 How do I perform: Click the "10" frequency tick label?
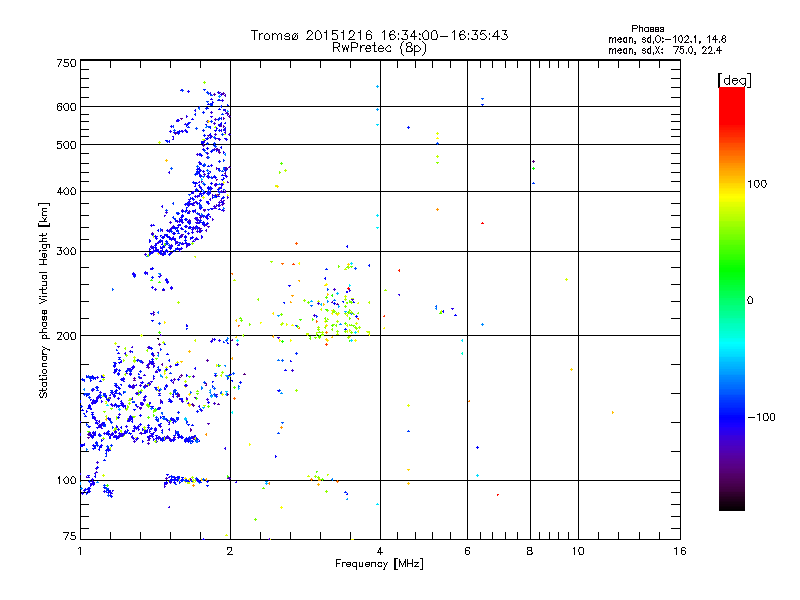click(578, 551)
